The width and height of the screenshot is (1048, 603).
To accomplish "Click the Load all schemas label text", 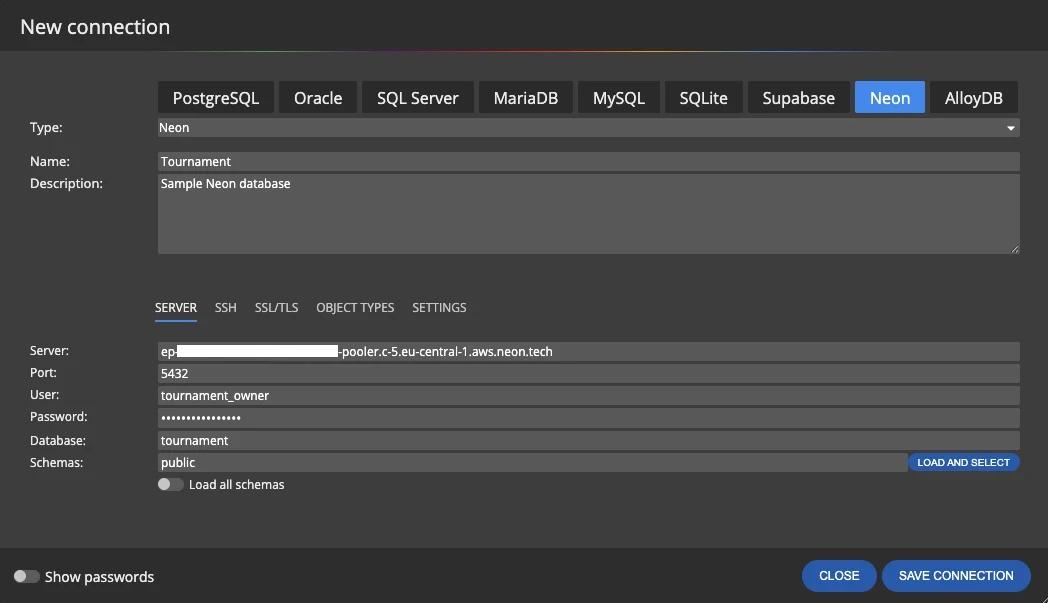I will point(237,485).
